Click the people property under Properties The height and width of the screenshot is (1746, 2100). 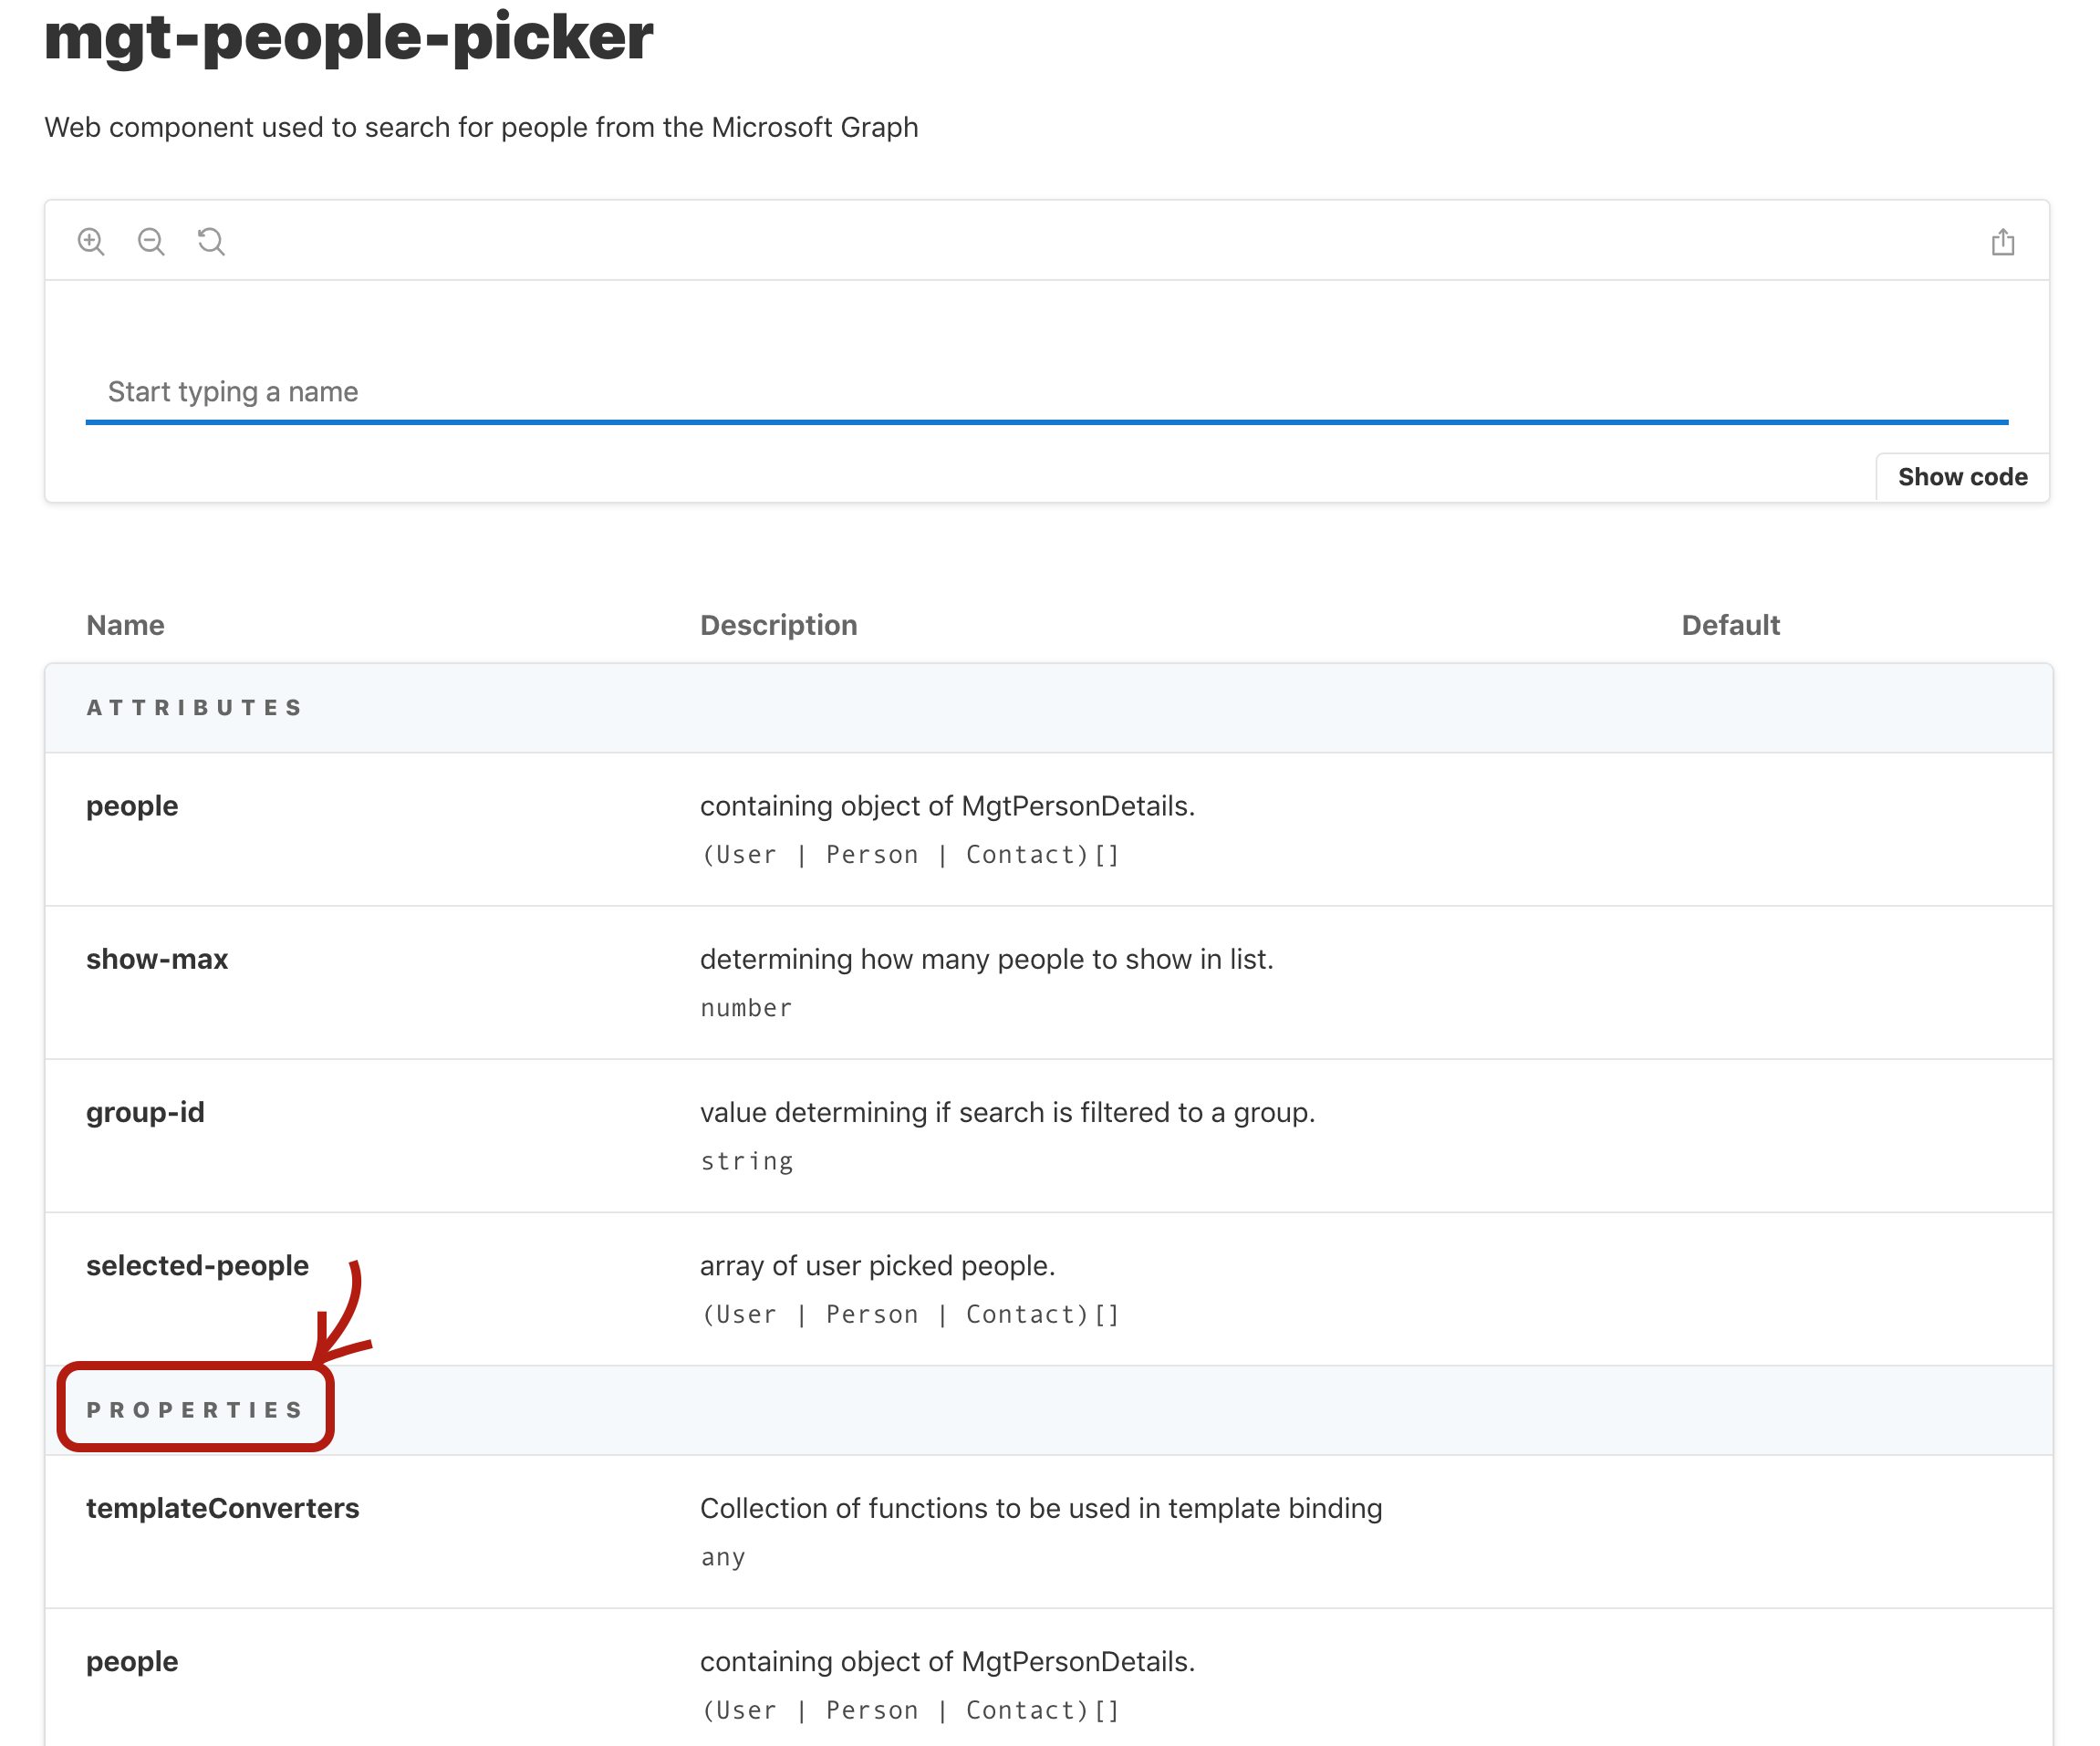click(x=132, y=1661)
